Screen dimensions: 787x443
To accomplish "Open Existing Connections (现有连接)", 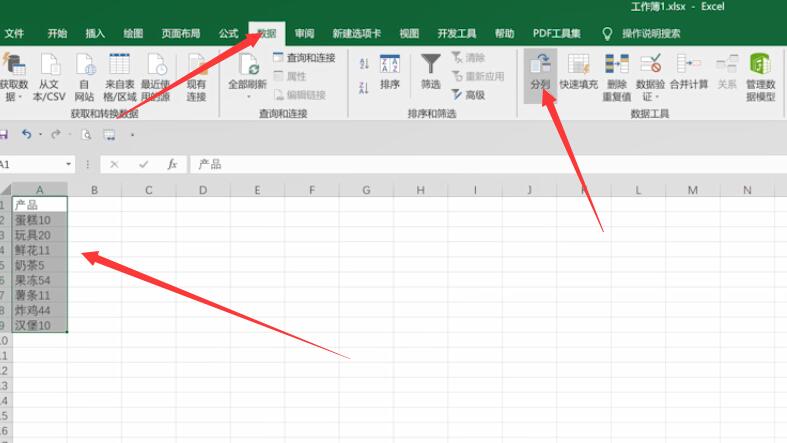I will click(x=196, y=76).
